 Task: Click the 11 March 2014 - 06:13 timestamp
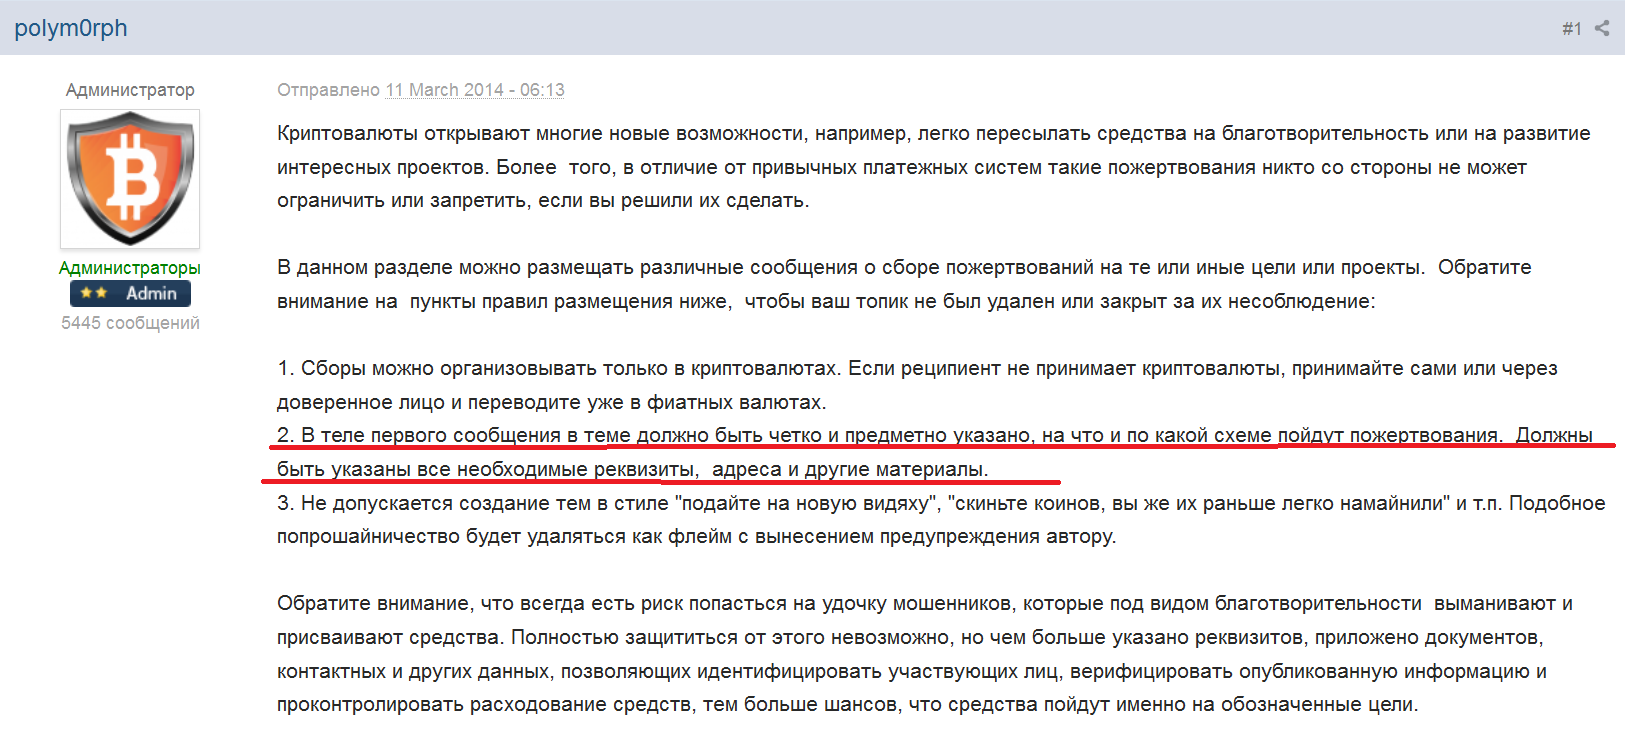[475, 90]
